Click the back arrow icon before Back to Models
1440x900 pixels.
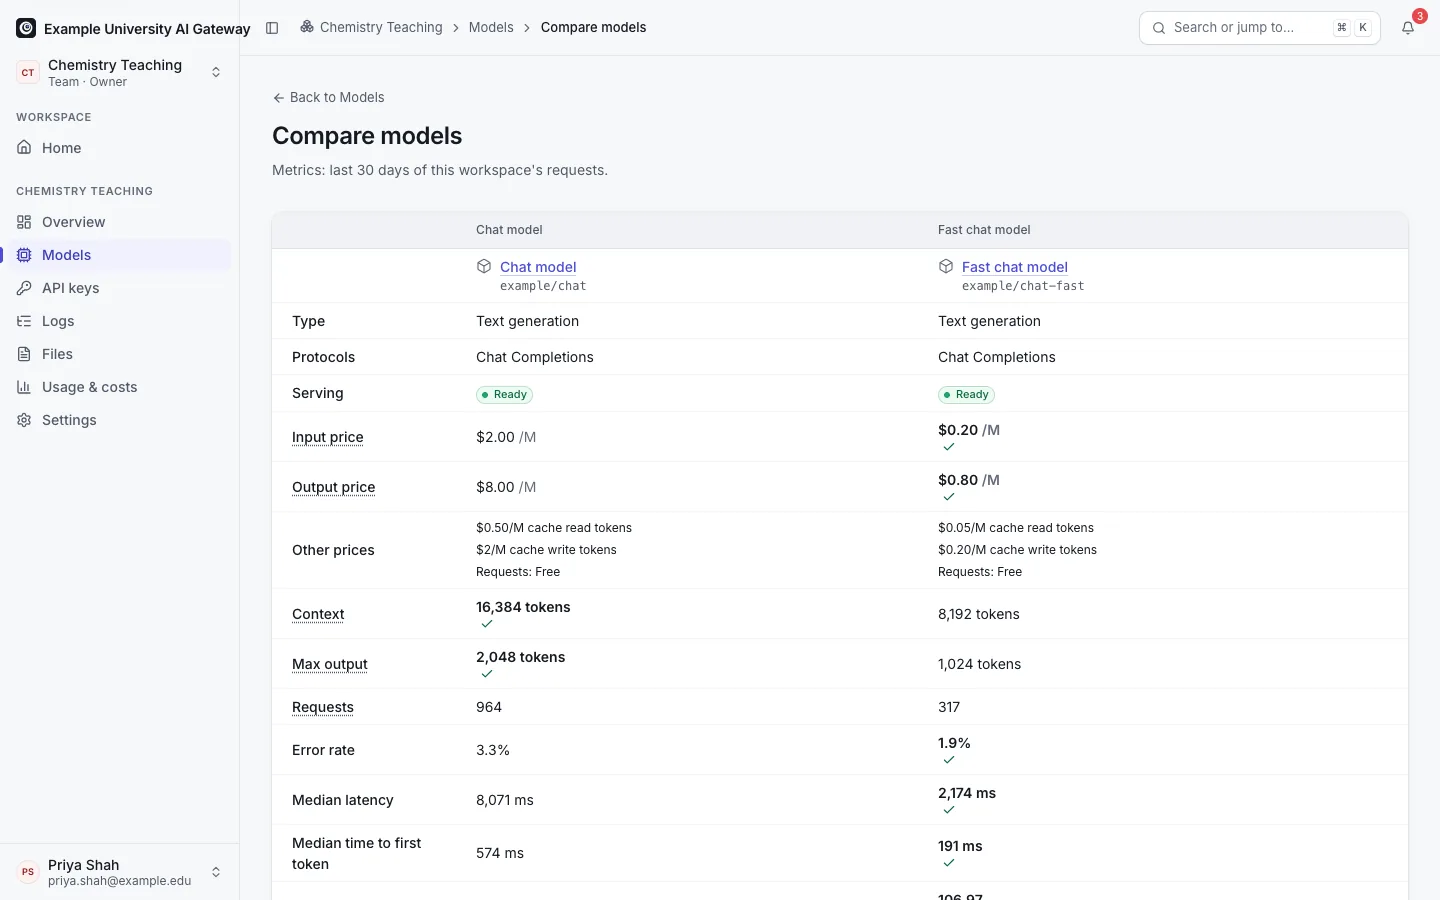[279, 98]
